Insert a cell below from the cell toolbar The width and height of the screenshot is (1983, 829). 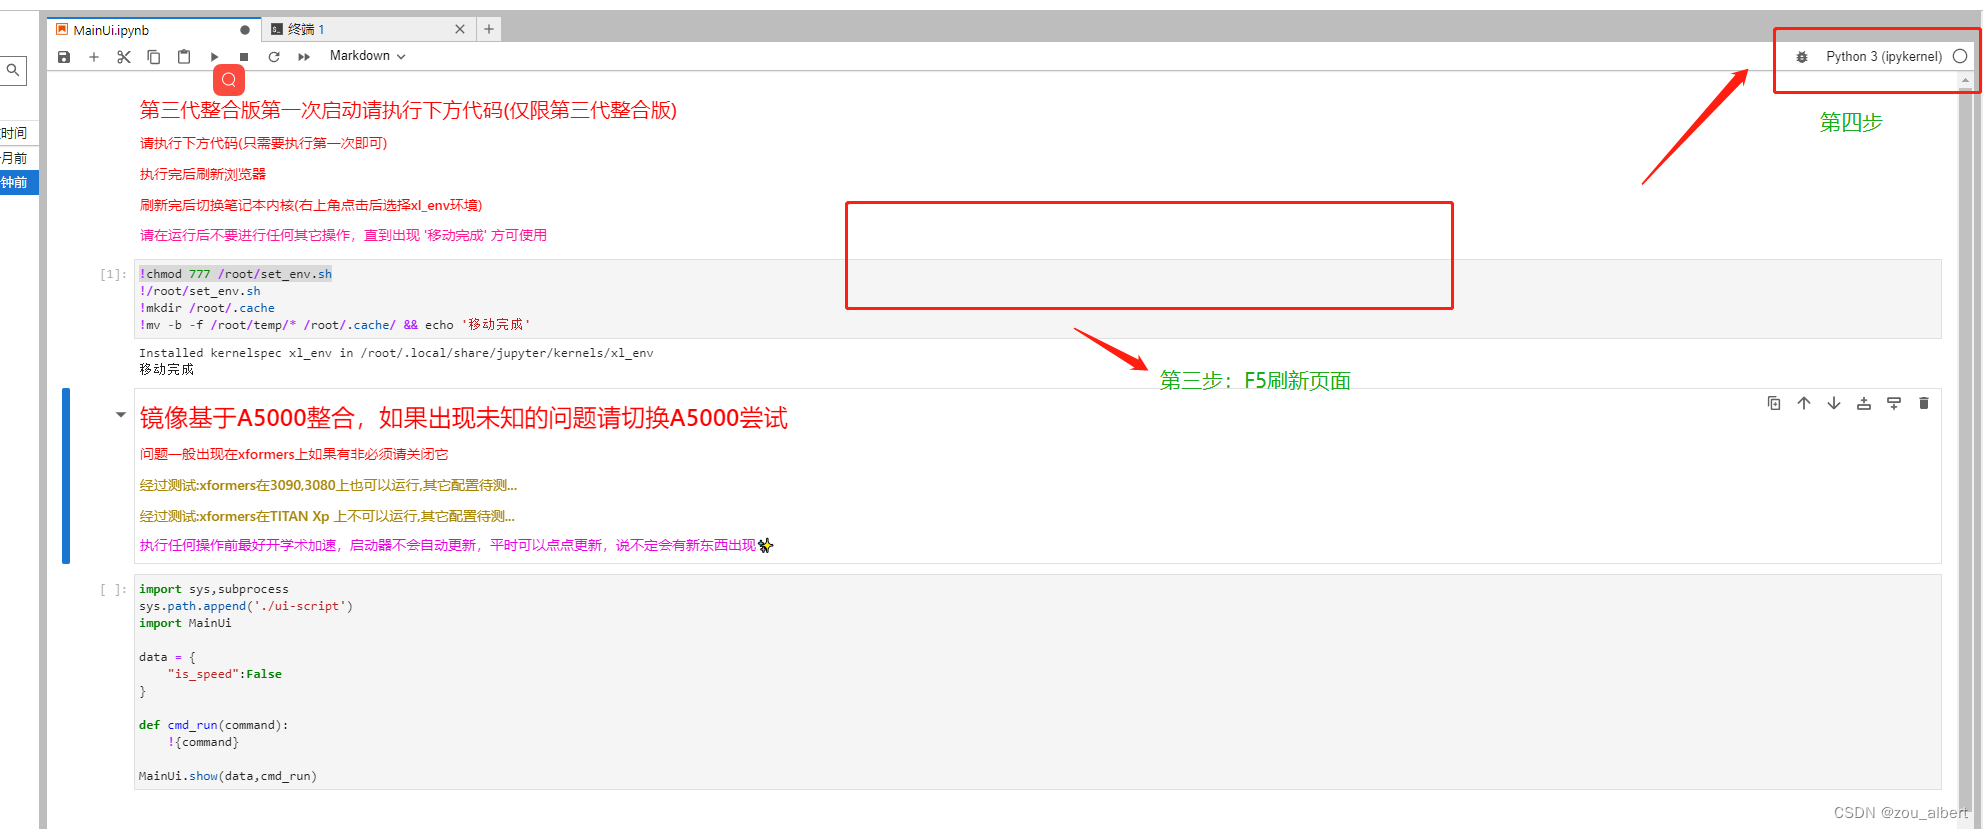coord(1894,403)
